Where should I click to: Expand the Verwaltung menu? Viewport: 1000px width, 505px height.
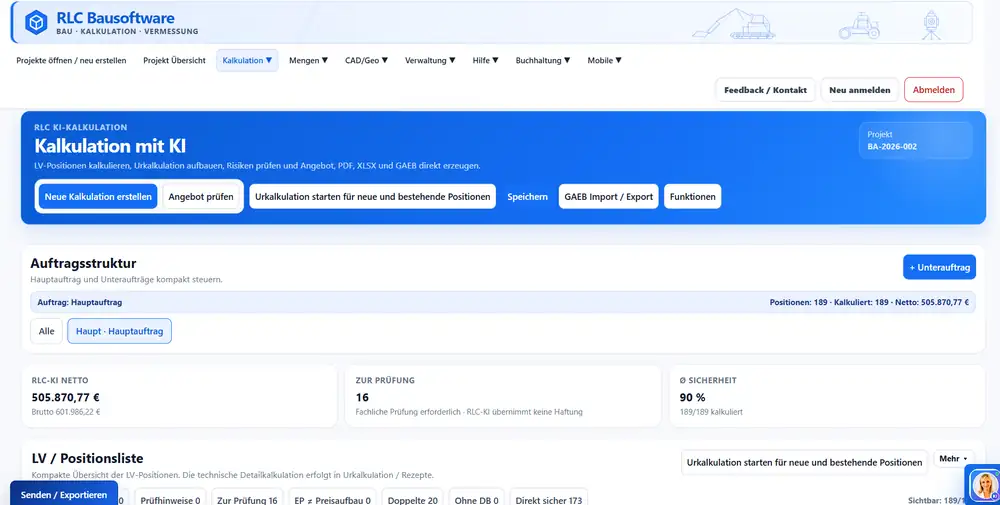(x=430, y=61)
